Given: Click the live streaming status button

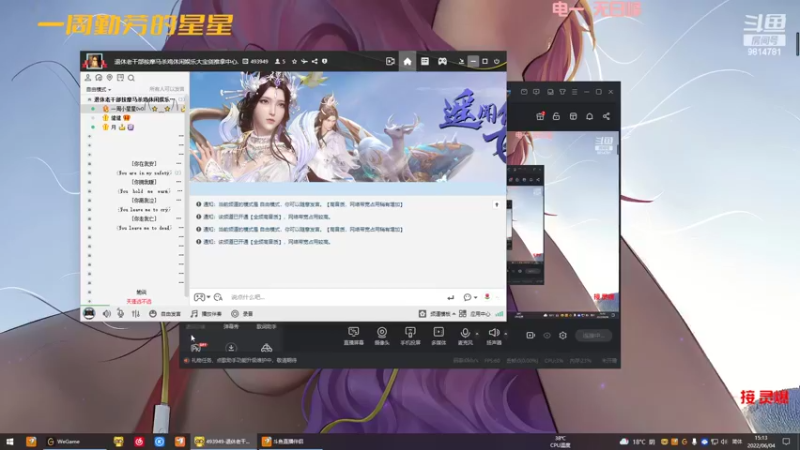Looking at the screenshot, I should [593, 335].
